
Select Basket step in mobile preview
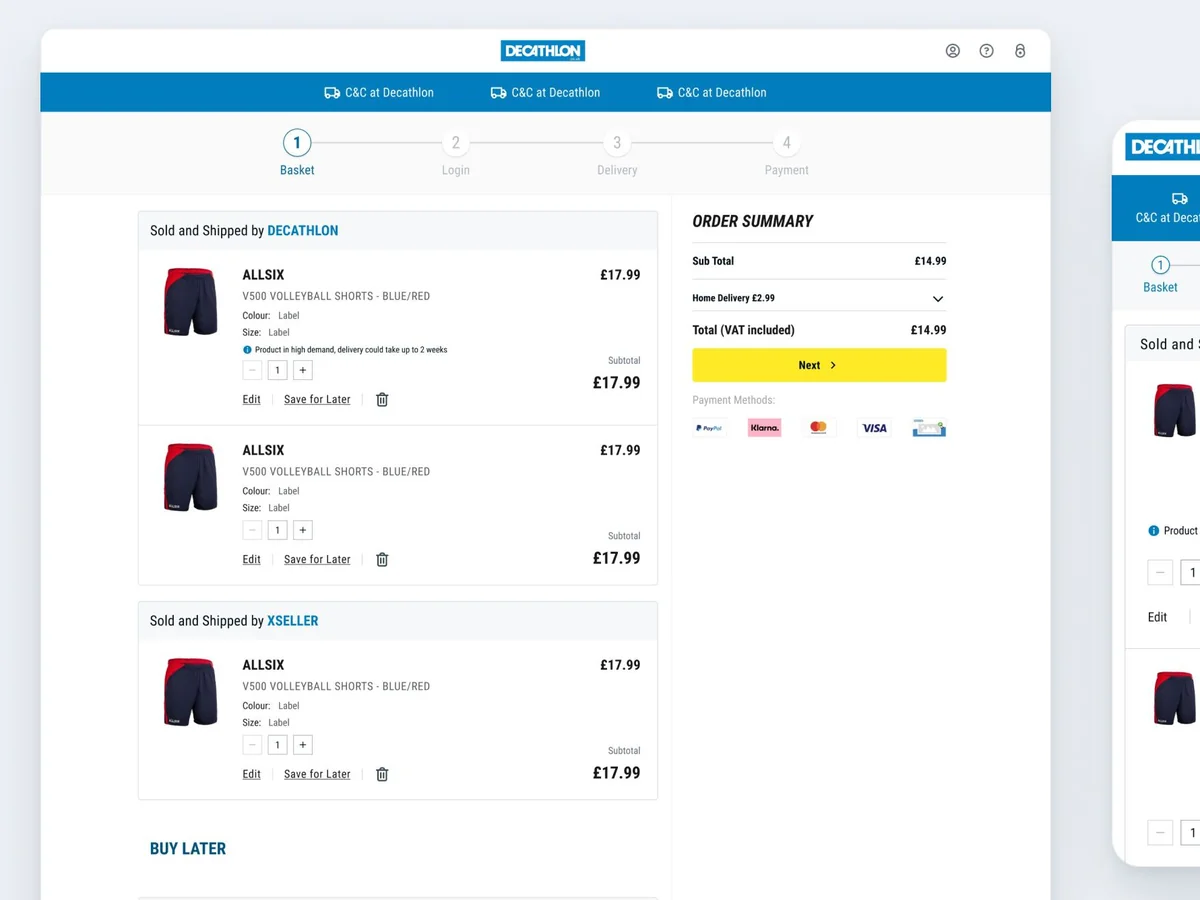[x=1160, y=274]
